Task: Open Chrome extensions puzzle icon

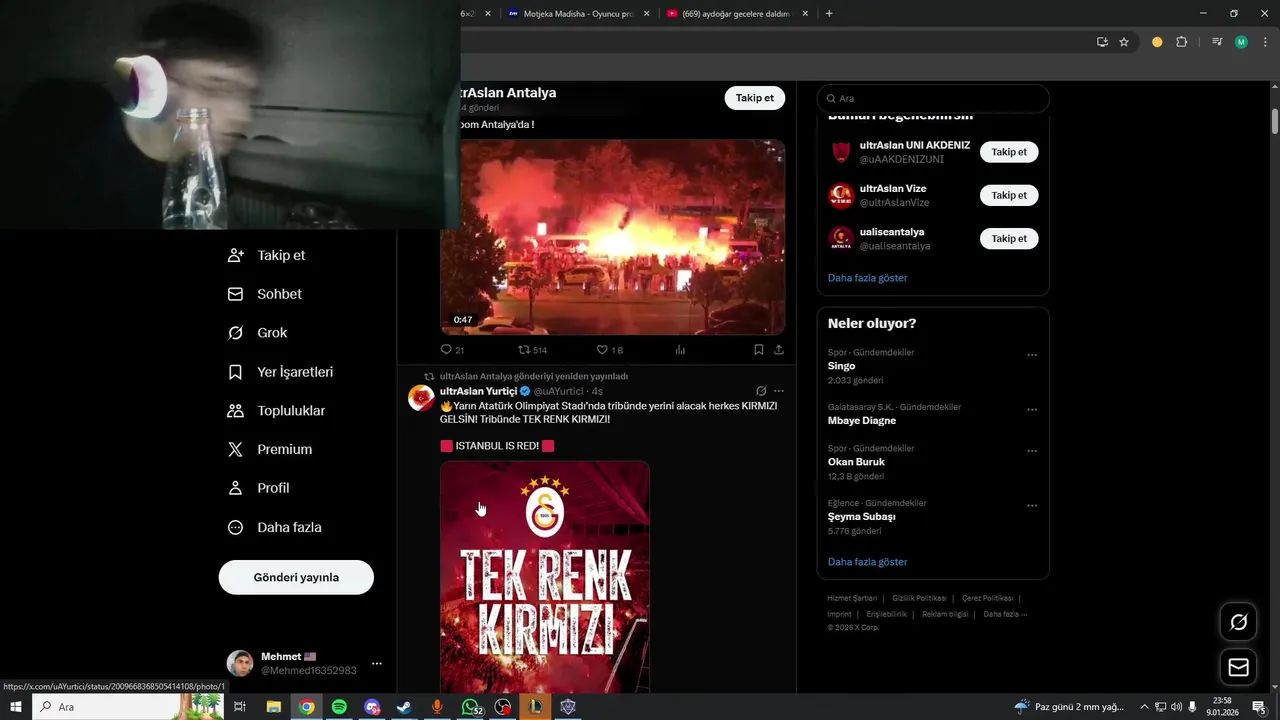Action: tap(1182, 42)
